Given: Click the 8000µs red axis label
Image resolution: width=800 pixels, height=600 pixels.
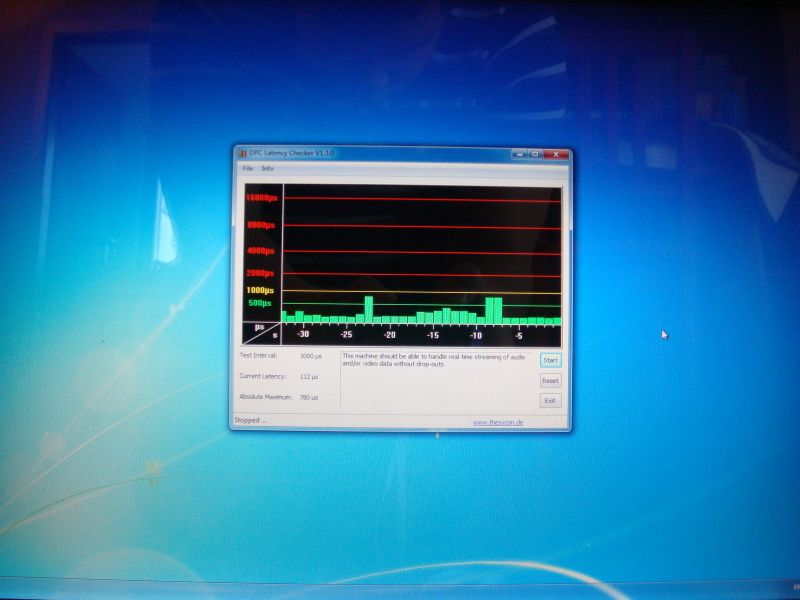Looking at the screenshot, I should coord(261,225).
